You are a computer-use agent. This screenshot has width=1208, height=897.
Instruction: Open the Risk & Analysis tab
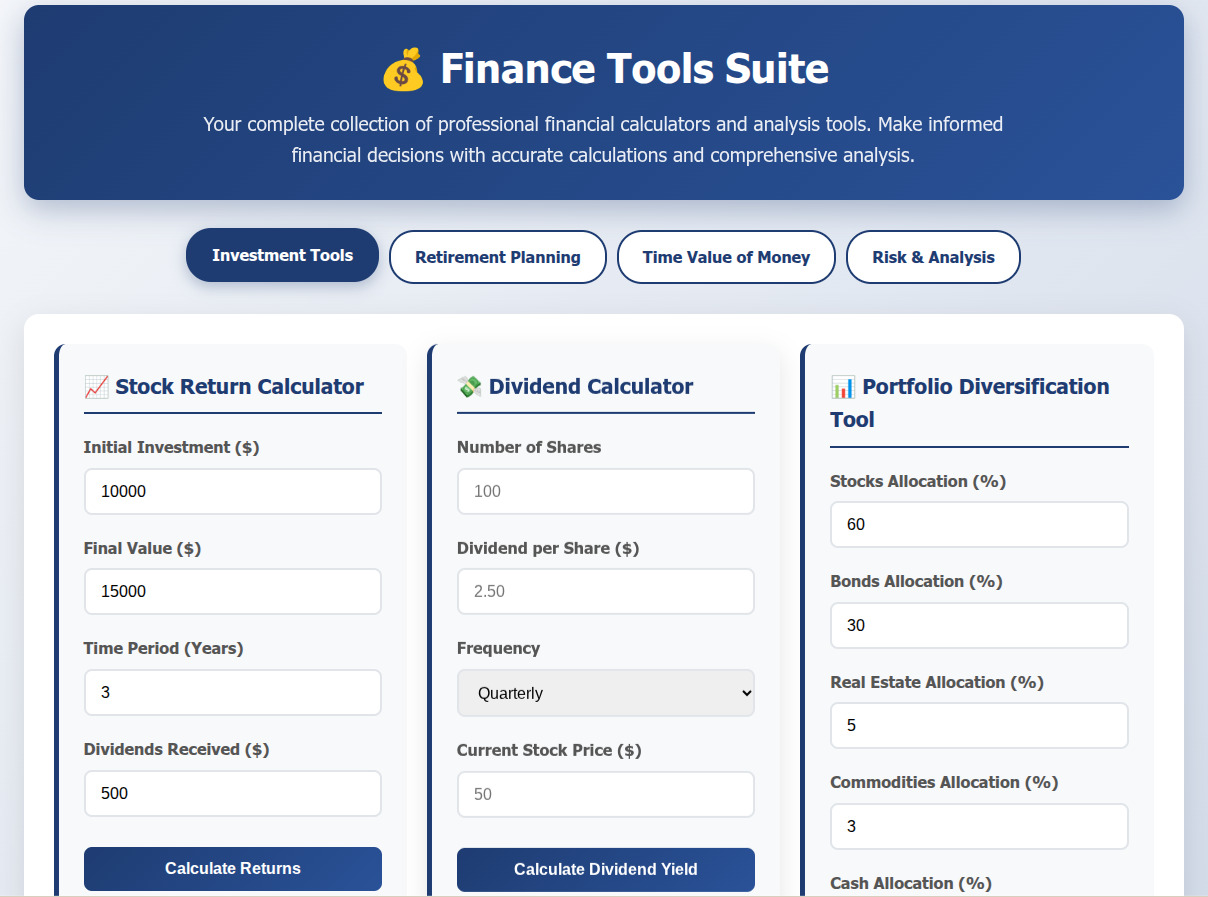(x=933, y=257)
